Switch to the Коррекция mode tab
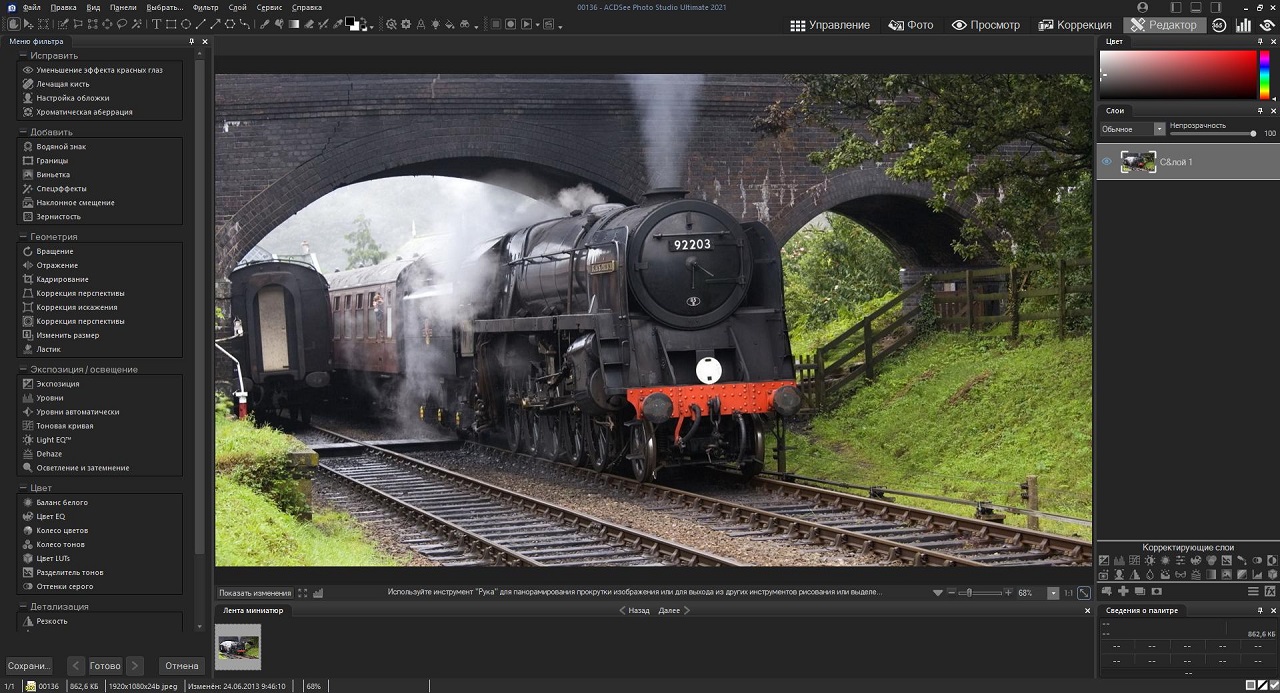The height and width of the screenshot is (693, 1280). pyautogui.click(x=1075, y=25)
